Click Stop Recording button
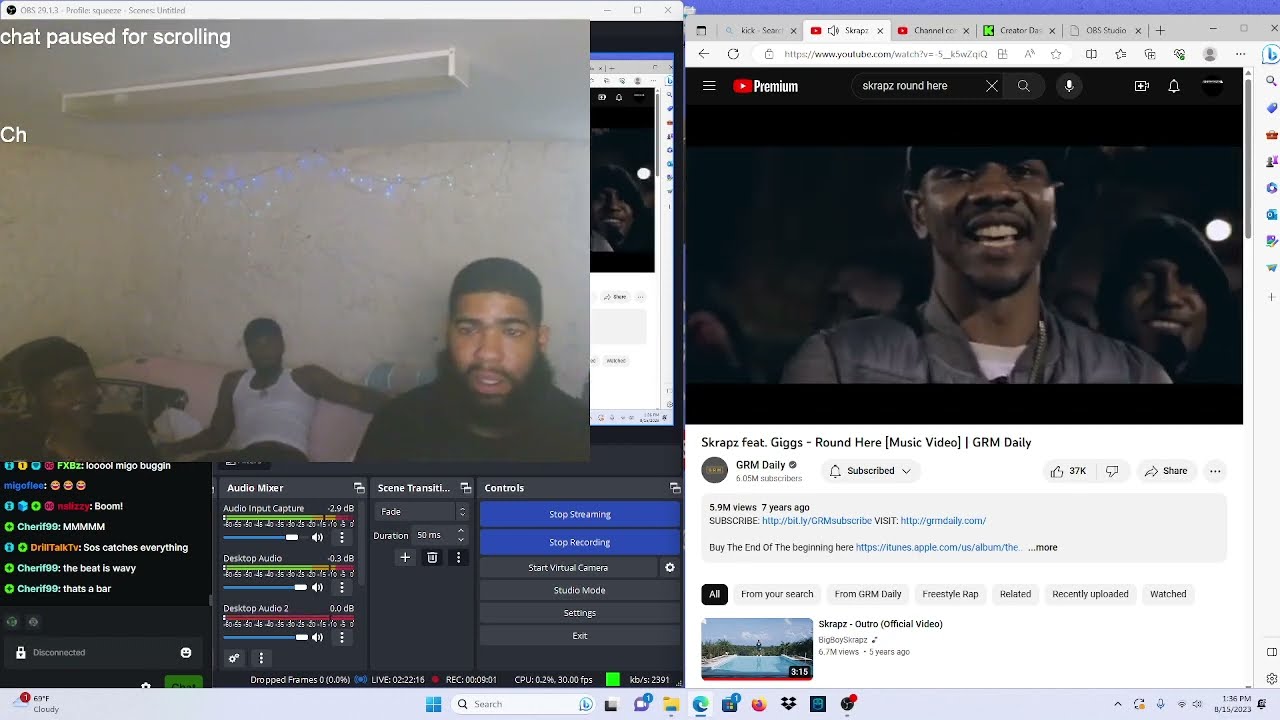1280x720 pixels. point(580,542)
